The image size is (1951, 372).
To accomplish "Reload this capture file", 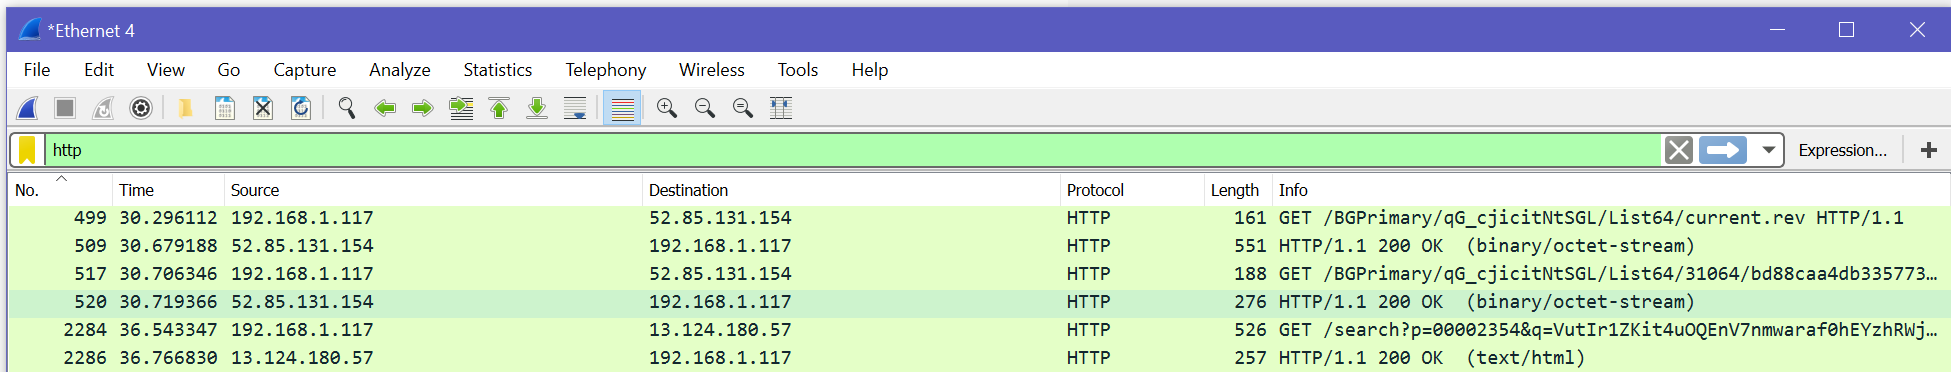I will (301, 108).
